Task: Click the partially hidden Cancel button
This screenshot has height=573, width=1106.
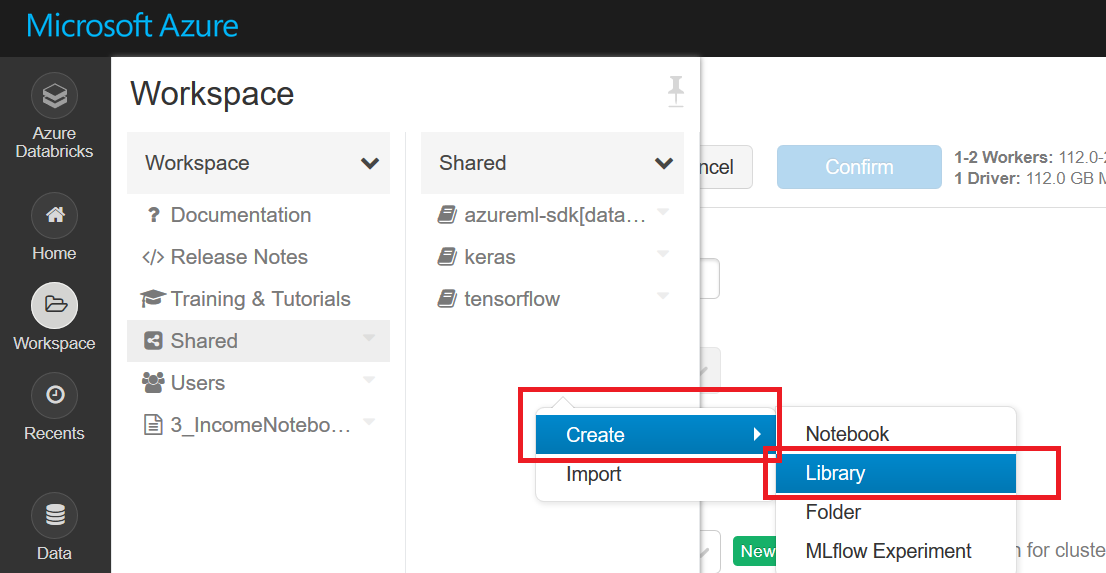Action: coord(726,167)
